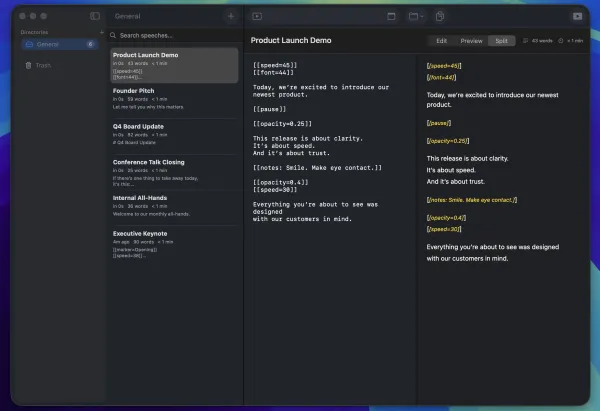Switch to Edit view tab

point(441,41)
